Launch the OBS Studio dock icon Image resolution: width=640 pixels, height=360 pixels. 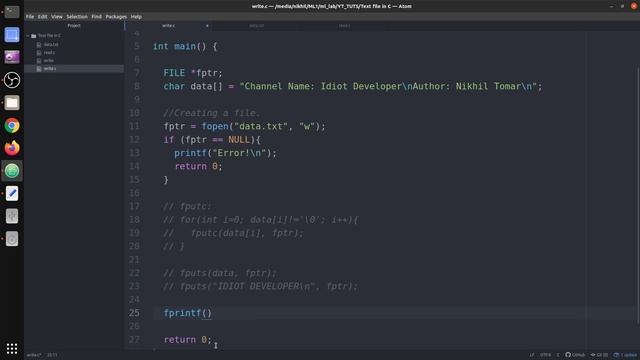click(x=12, y=80)
